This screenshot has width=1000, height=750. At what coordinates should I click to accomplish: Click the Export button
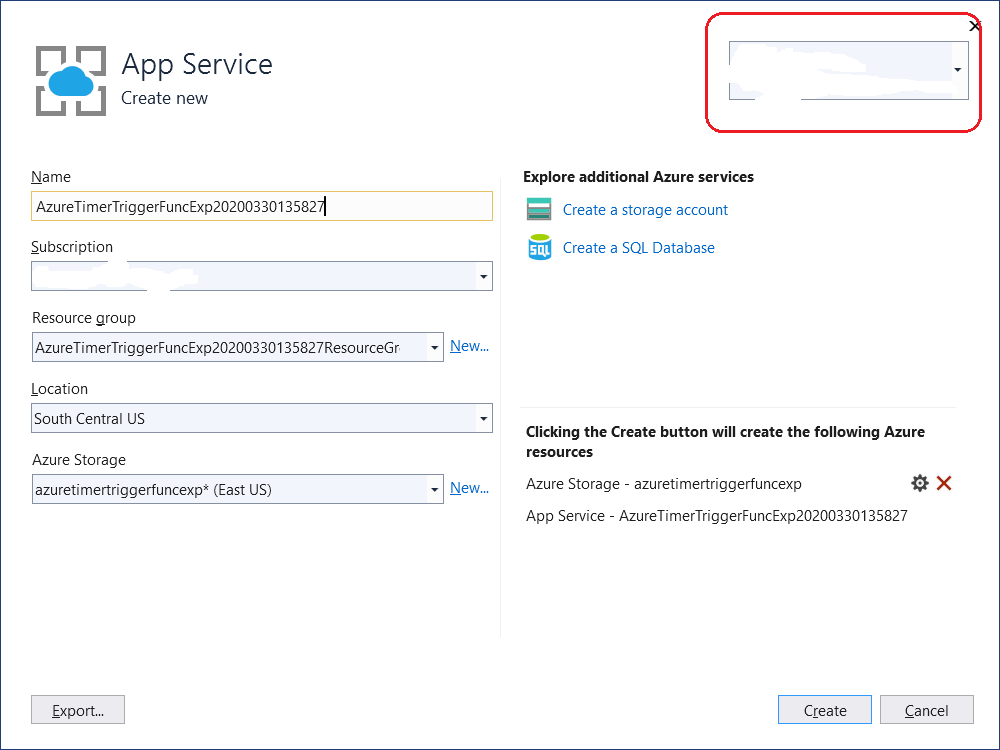click(x=78, y=710)
